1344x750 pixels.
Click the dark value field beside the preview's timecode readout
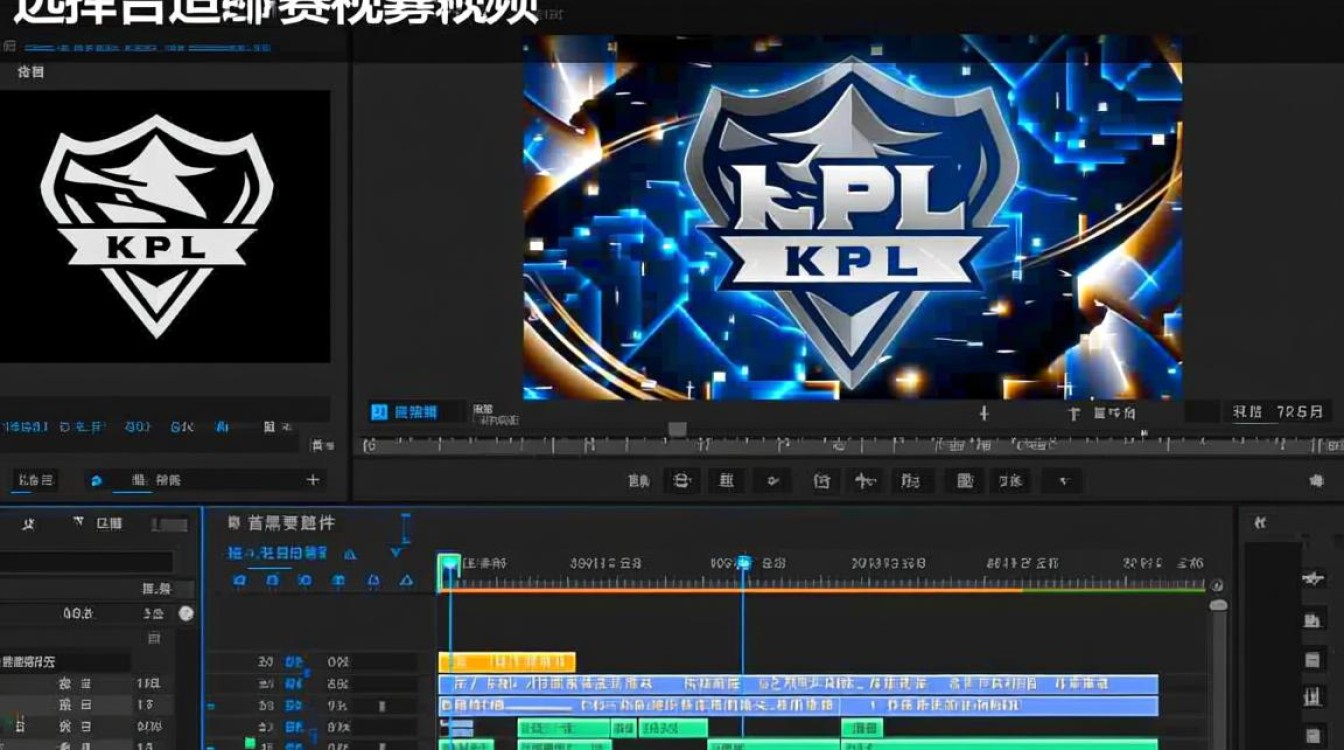click(x=1202, y=412)
